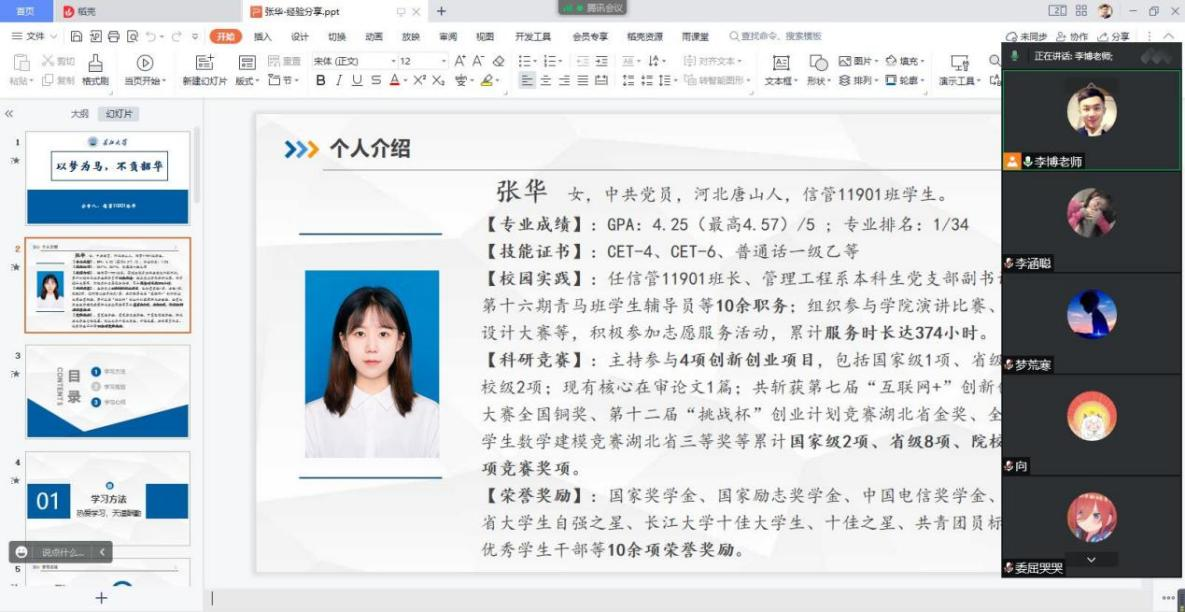Click the Format Painter (格式刷) icon
This screenshot has width=1185, height=612.
[96, 69]
